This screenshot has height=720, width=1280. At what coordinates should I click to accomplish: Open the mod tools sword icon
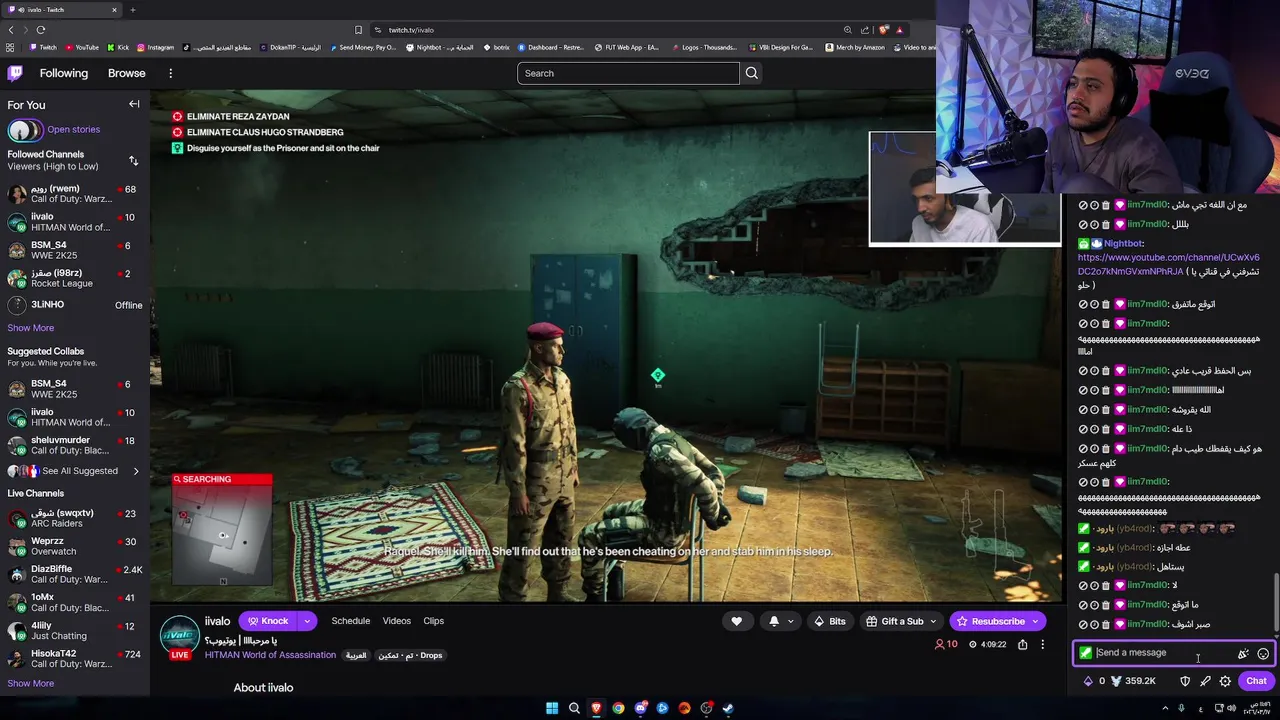tap(1205, 681)
